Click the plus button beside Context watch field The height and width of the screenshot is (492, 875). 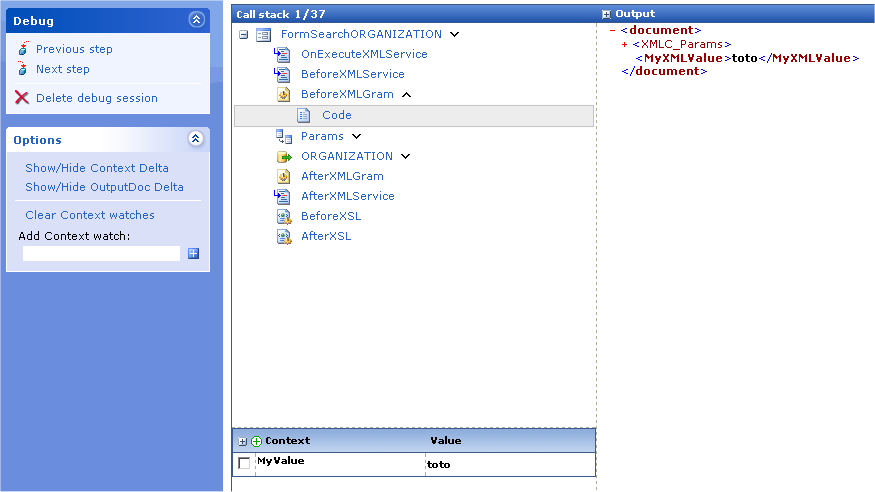coord(194,253)
